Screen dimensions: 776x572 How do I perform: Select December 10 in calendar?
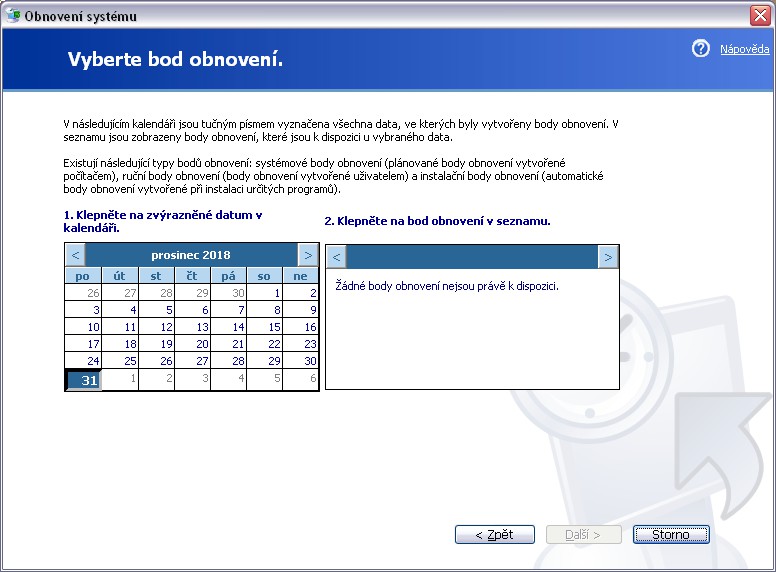(x=83, y=327)
